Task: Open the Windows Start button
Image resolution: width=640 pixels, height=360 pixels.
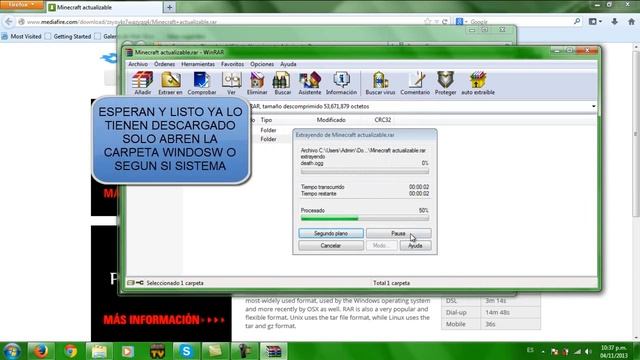Action: tap(11, 351)
